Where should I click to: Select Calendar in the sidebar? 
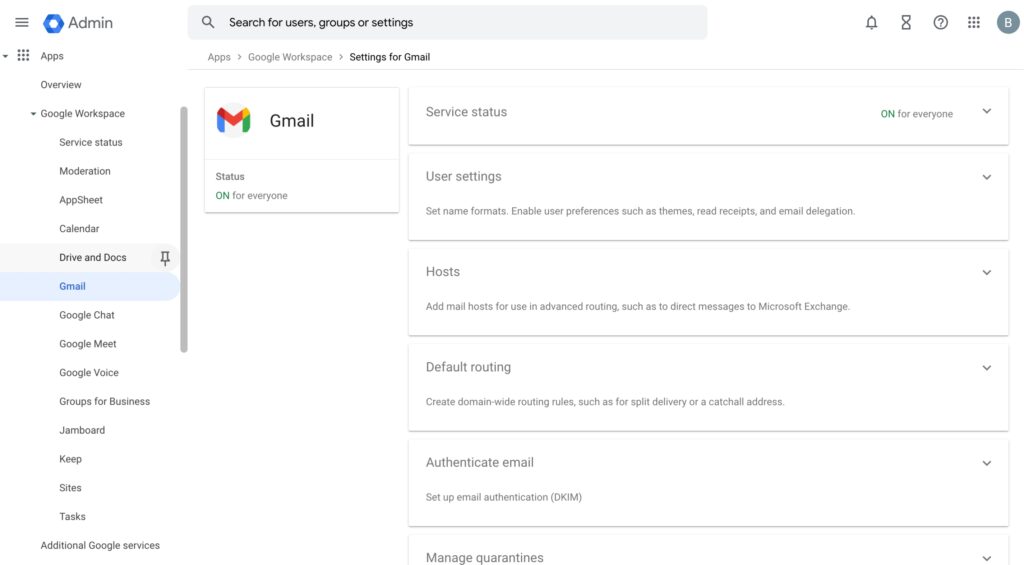point(80,229)
